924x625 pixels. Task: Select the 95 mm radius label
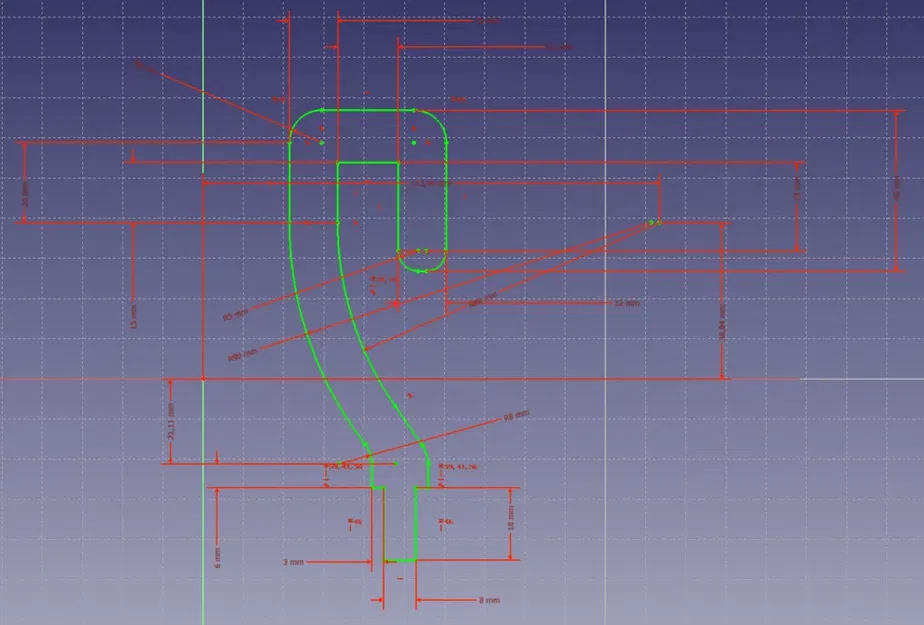pos(235,315)
